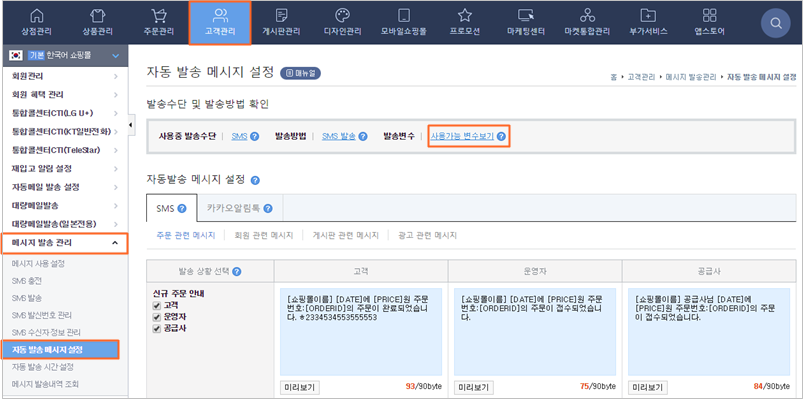803x399 pixels.
Task: Collapse the left sidebar with arrow handle
Action: (x=132, y=125)
